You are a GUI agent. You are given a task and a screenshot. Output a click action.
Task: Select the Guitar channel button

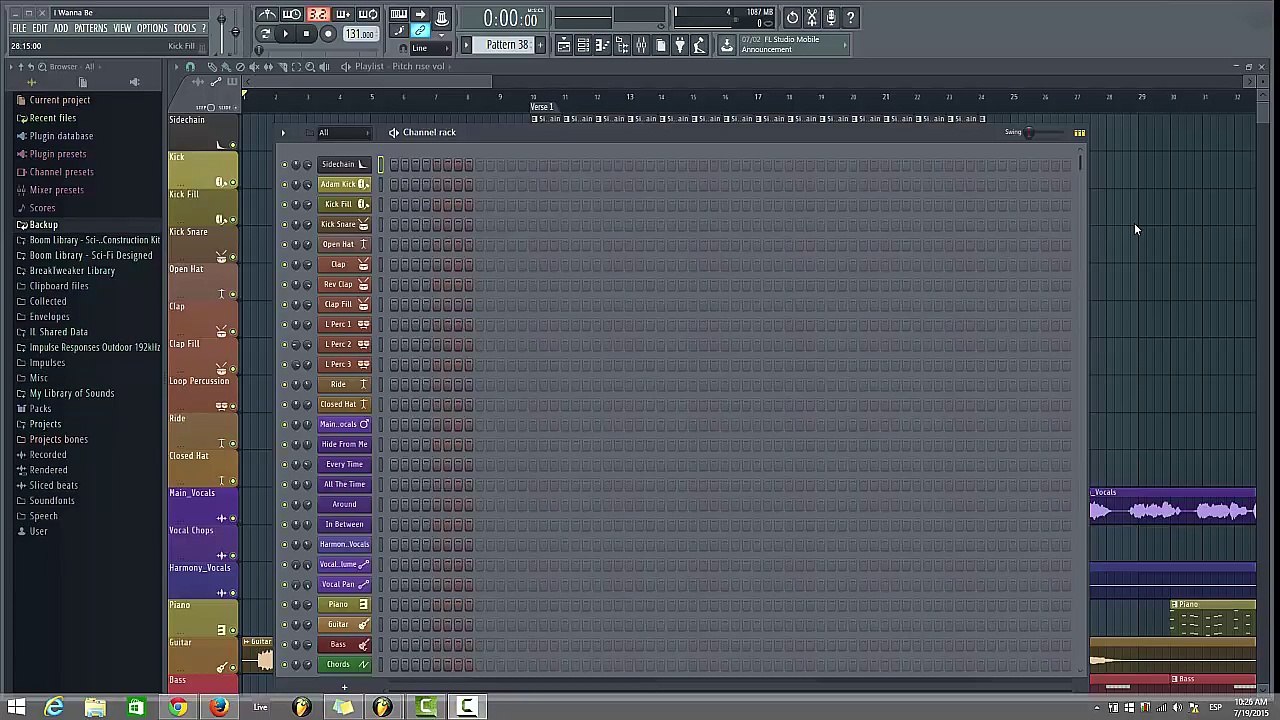[344, 624]
